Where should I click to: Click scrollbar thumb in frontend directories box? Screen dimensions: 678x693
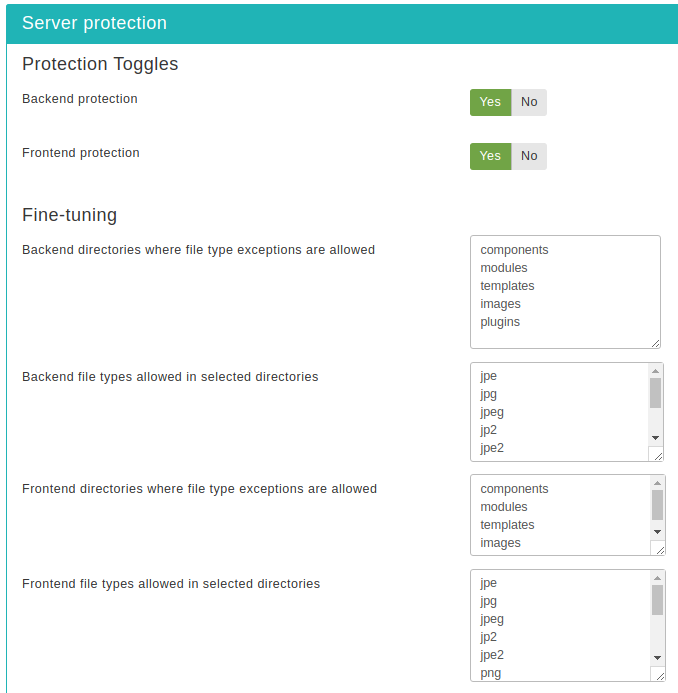pos(657,505)
